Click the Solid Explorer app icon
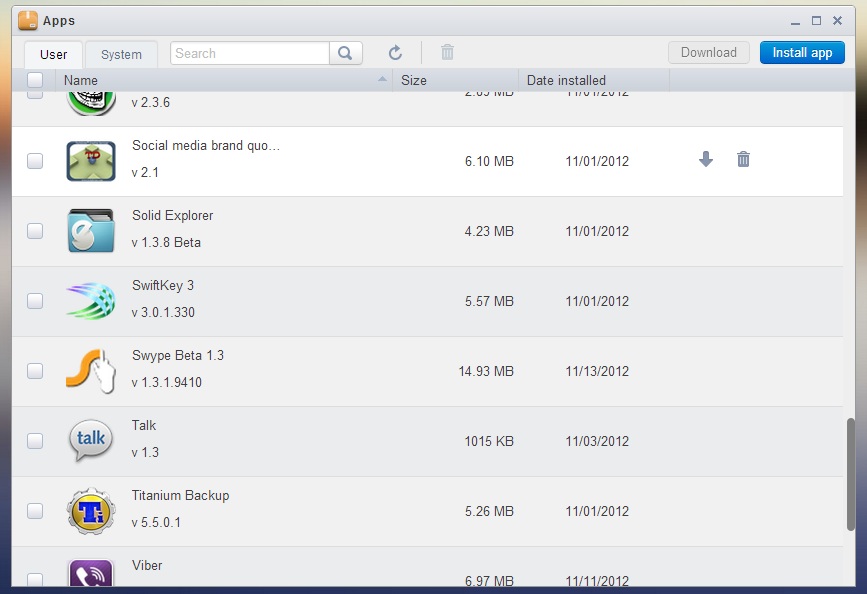867x594 pixels. pyautogui.click(x=90, y=230)
